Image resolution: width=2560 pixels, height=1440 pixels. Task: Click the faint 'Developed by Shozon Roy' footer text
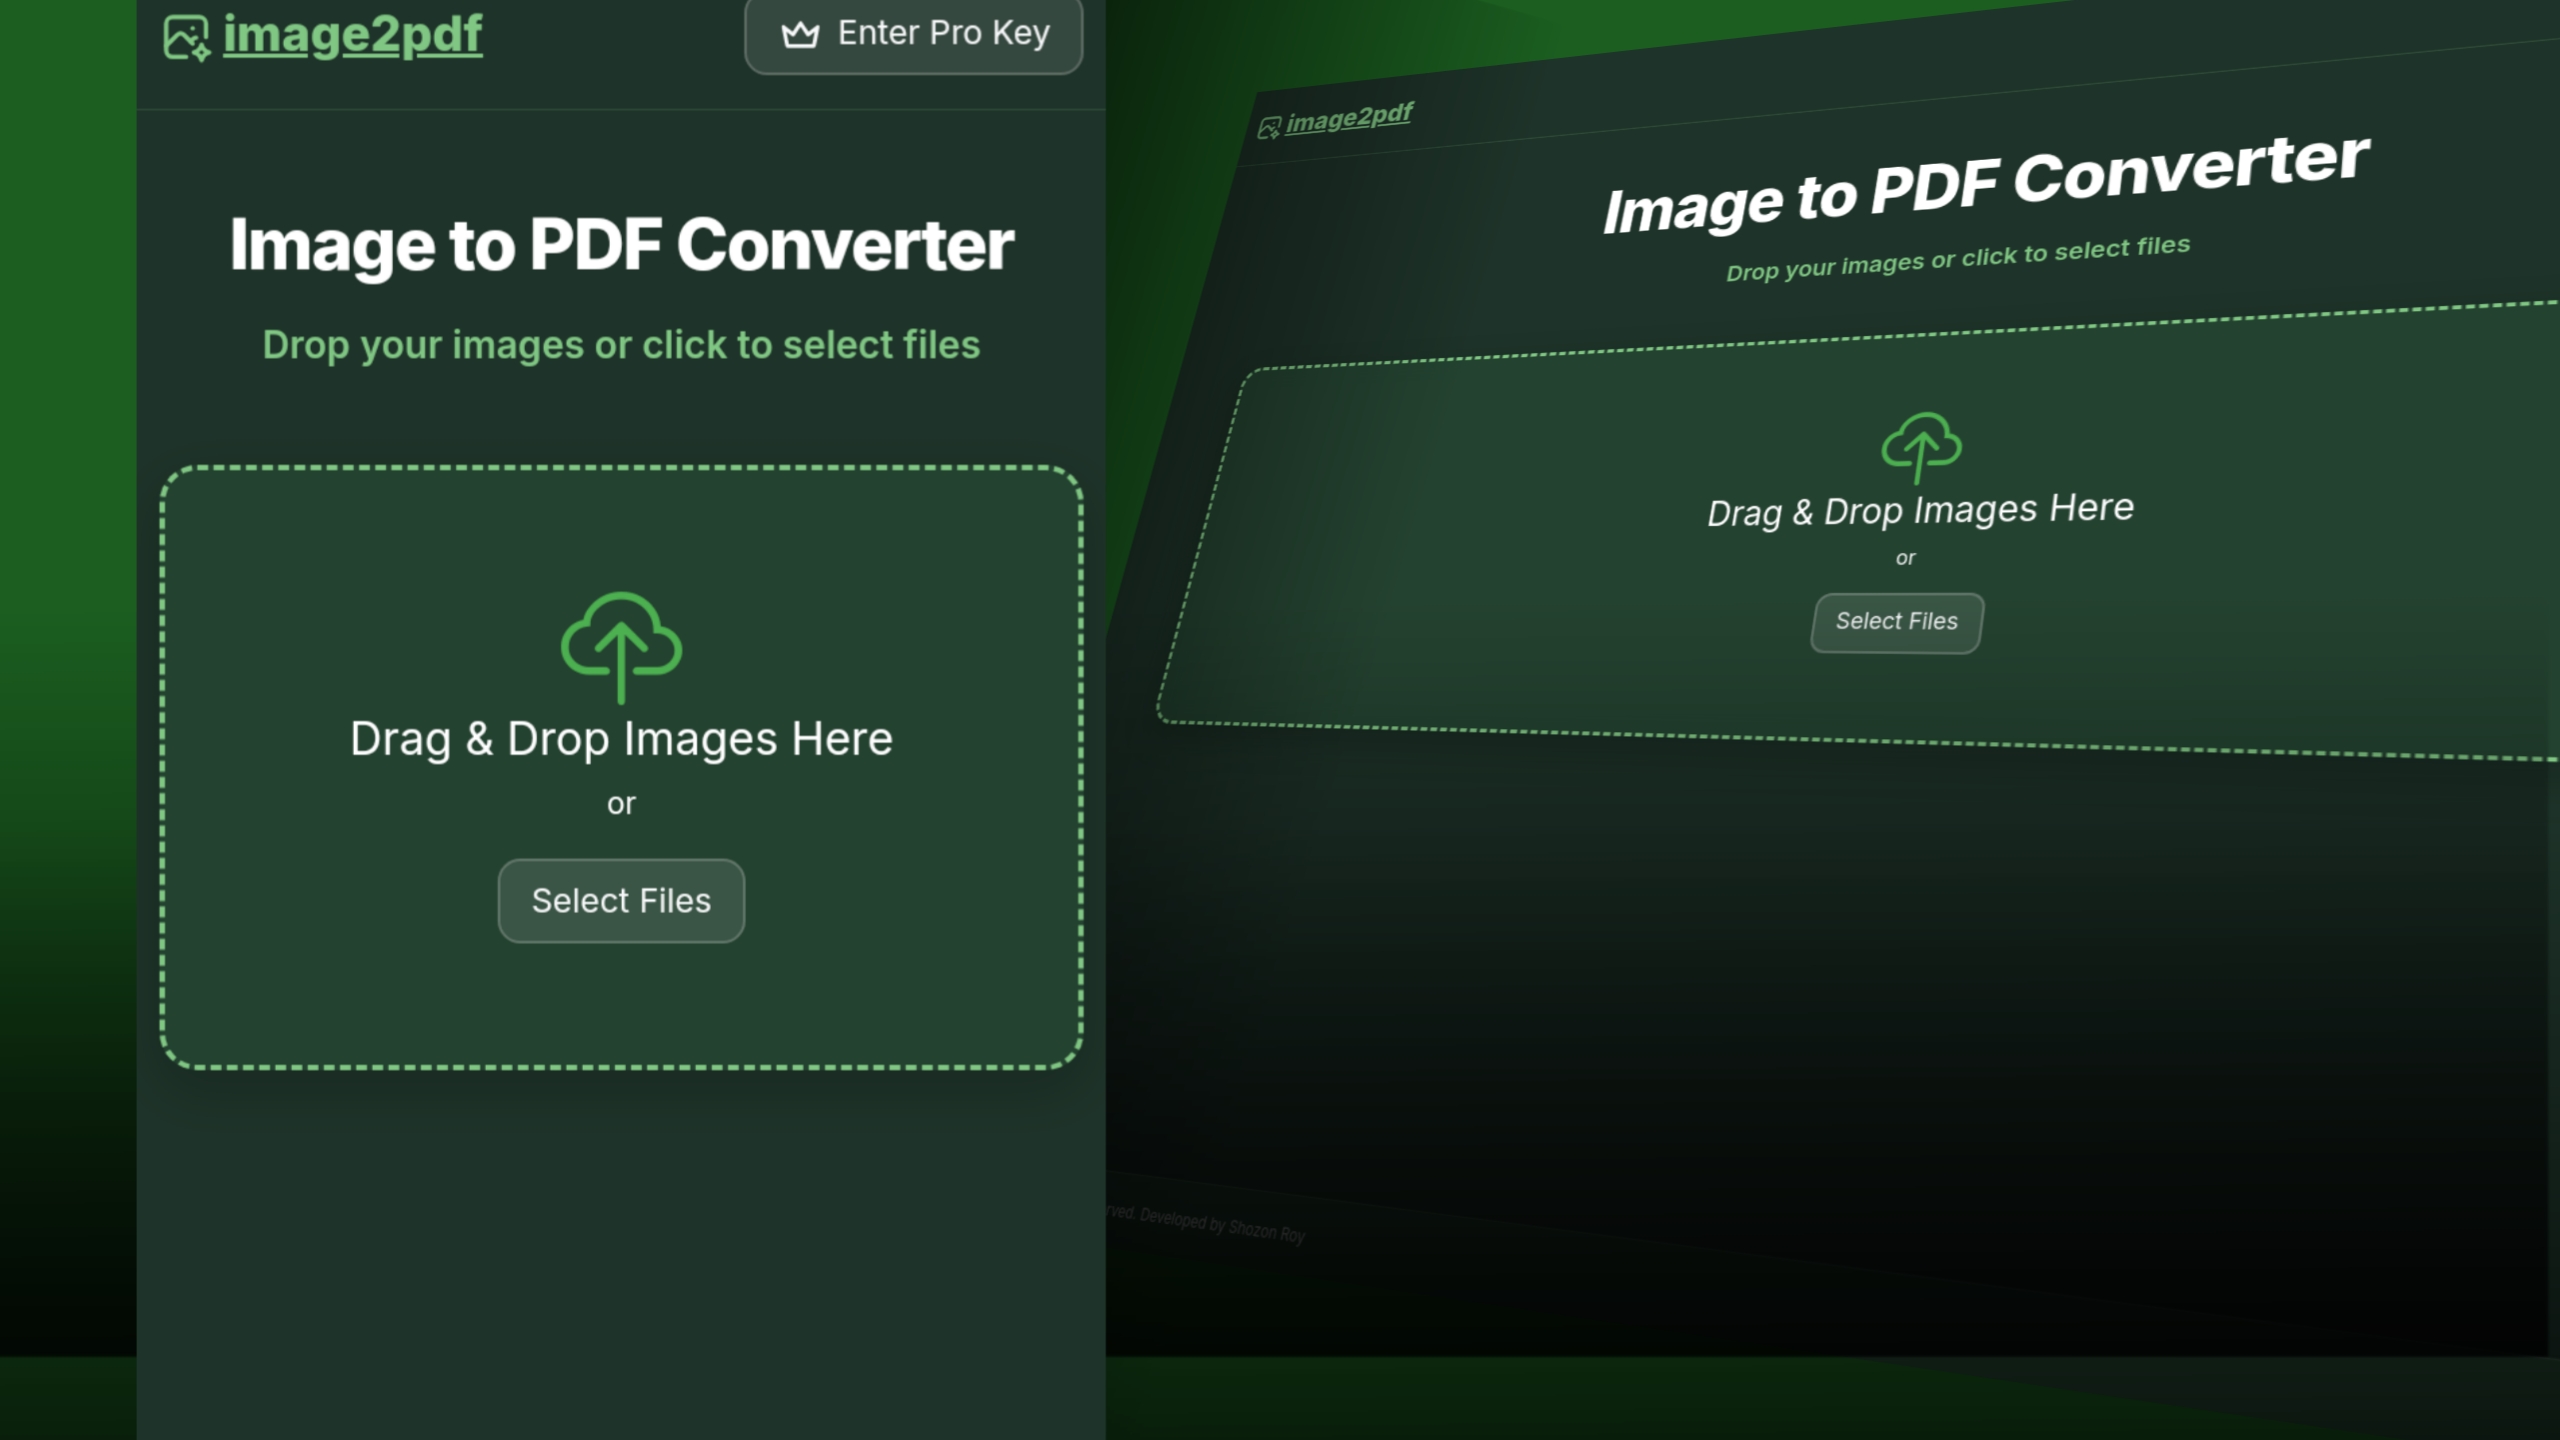[x=1222, y=1224]
